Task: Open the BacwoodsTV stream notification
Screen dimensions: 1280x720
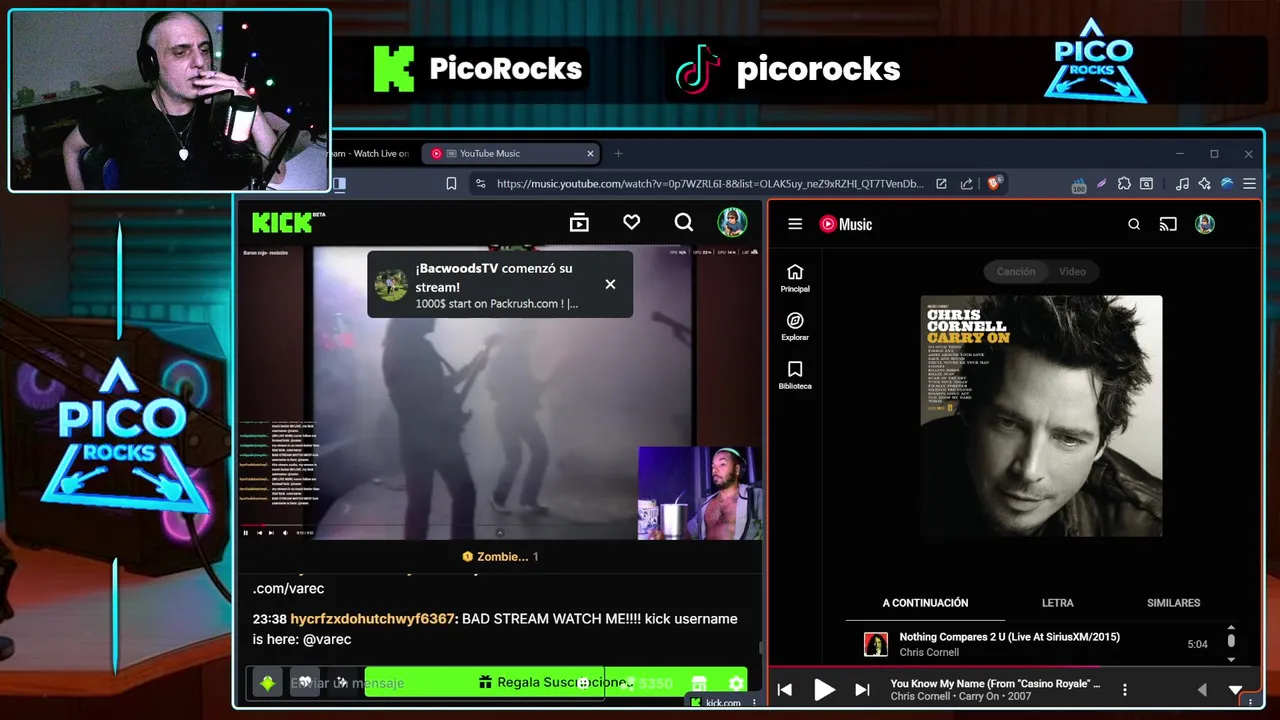Action: coord(499,284)
